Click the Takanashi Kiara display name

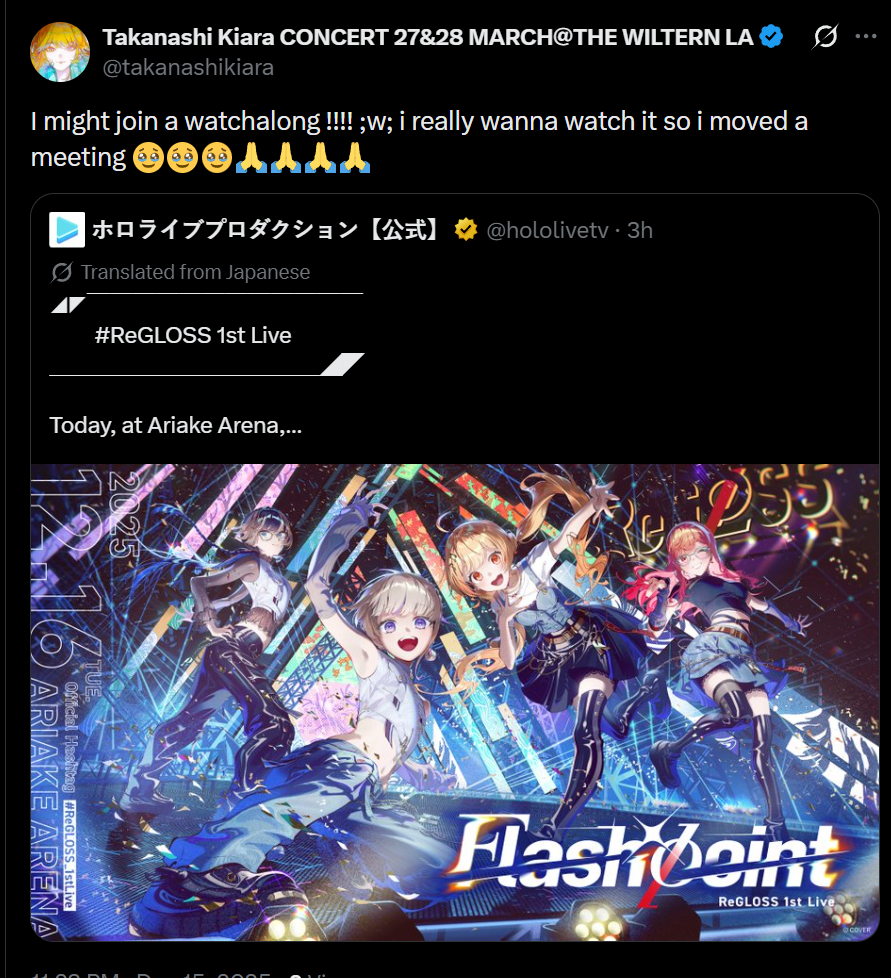[428, 37]
